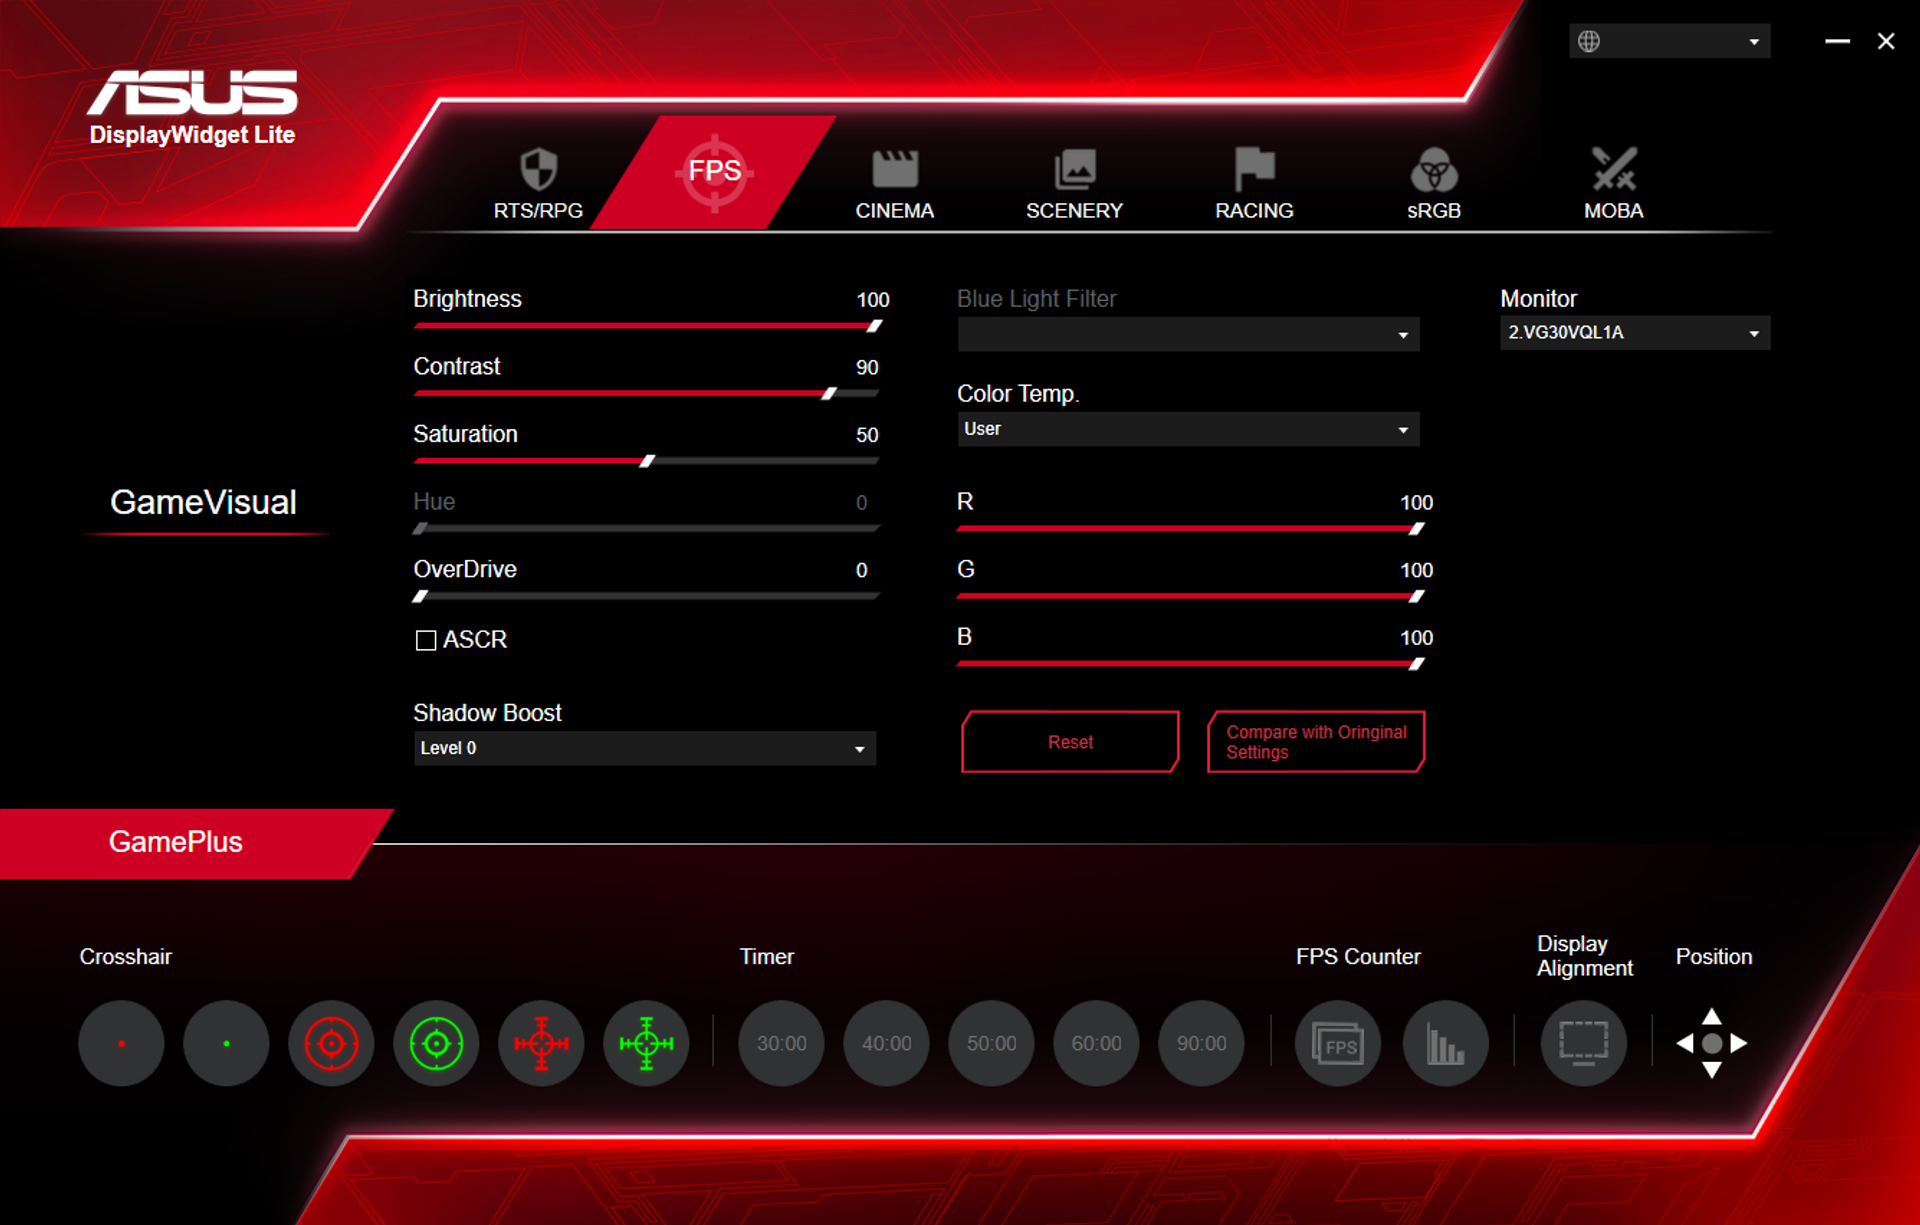Image resolution: width=1920 pixels, height=1225 pixels.
Task: Click the GameVisual section label
Action: [203, 502]
